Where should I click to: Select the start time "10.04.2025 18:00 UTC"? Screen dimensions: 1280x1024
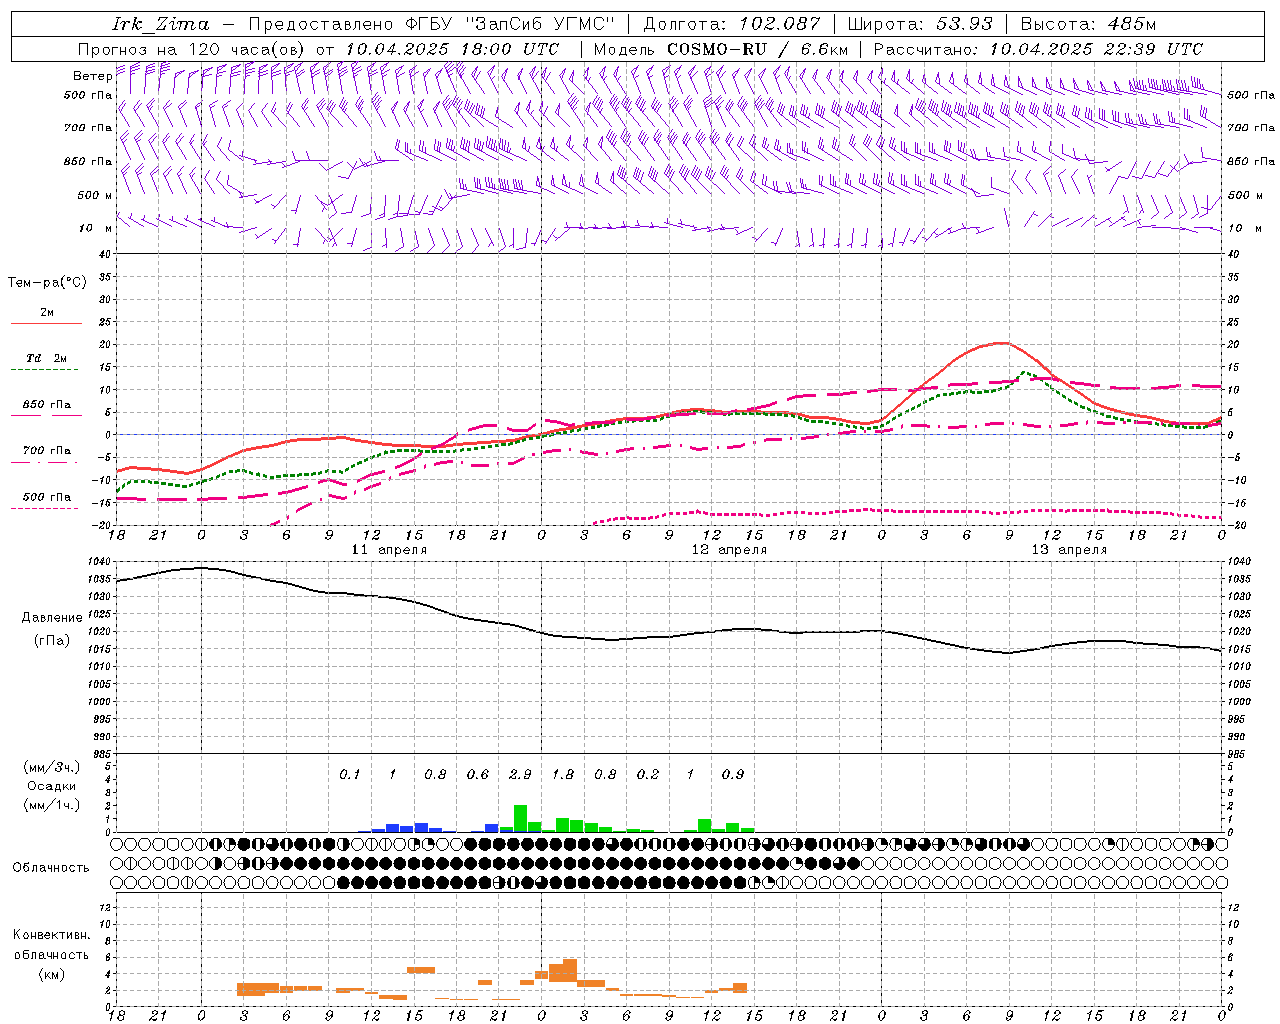click(x=452, y=49)
